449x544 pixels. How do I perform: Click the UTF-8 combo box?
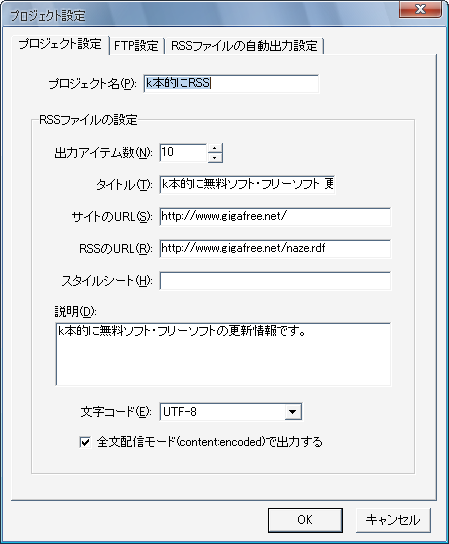[231, 412]
